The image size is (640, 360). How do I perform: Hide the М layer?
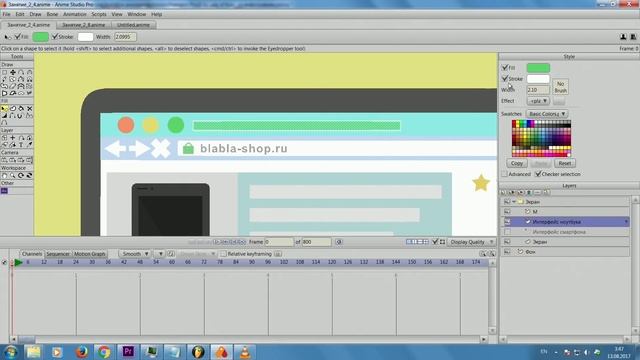[507, 211]
